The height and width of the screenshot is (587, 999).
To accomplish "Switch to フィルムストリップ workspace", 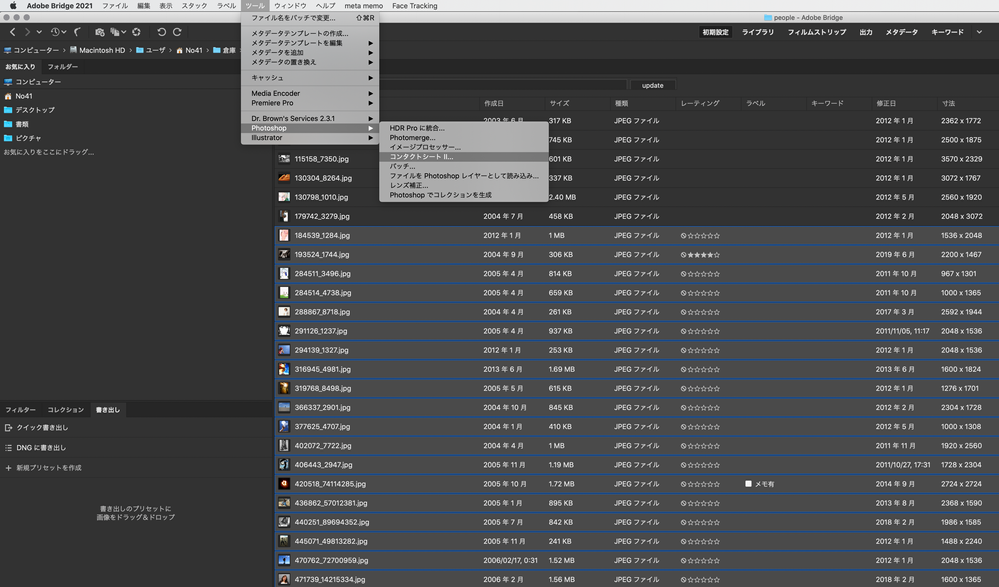I will (817, 32).
